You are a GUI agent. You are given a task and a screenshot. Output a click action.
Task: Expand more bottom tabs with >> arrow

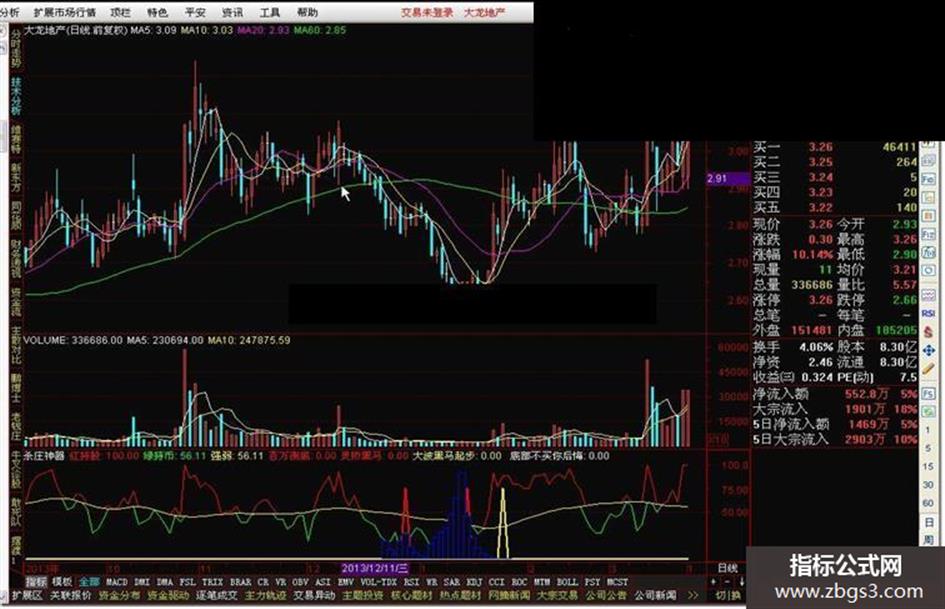click(x=693, y=596)
